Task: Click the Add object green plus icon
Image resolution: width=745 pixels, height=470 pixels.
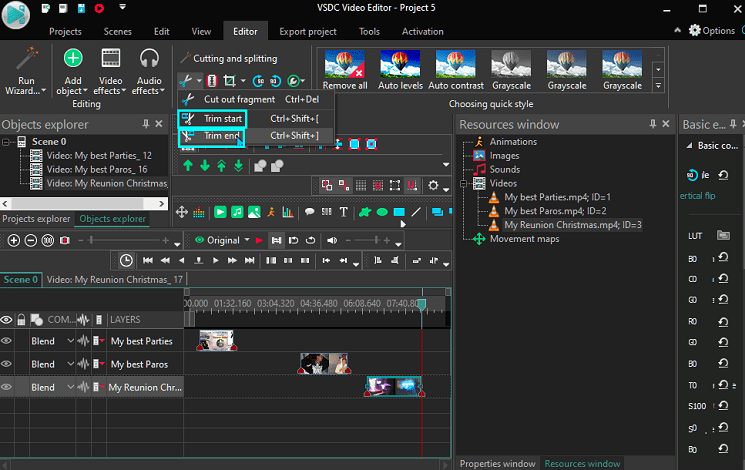Action: 73,58
